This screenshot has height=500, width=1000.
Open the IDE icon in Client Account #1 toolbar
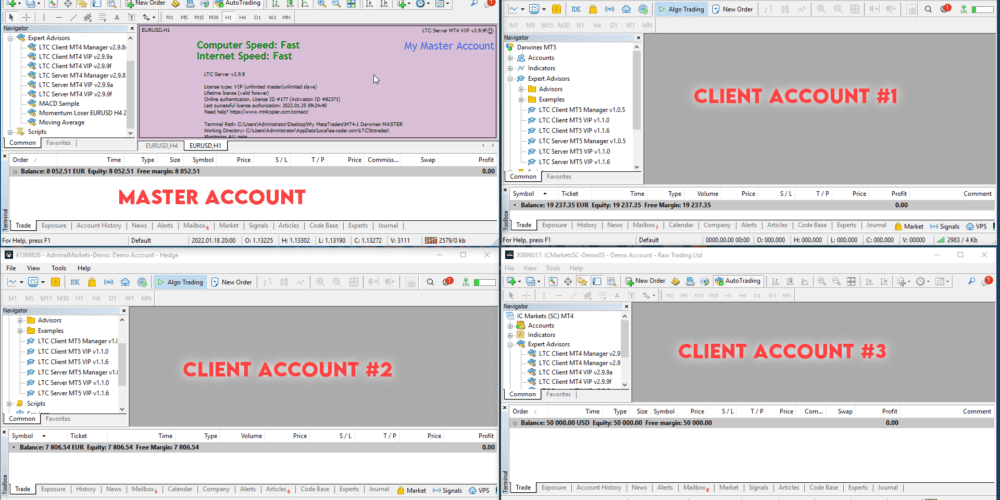click(x=576, y=10)
